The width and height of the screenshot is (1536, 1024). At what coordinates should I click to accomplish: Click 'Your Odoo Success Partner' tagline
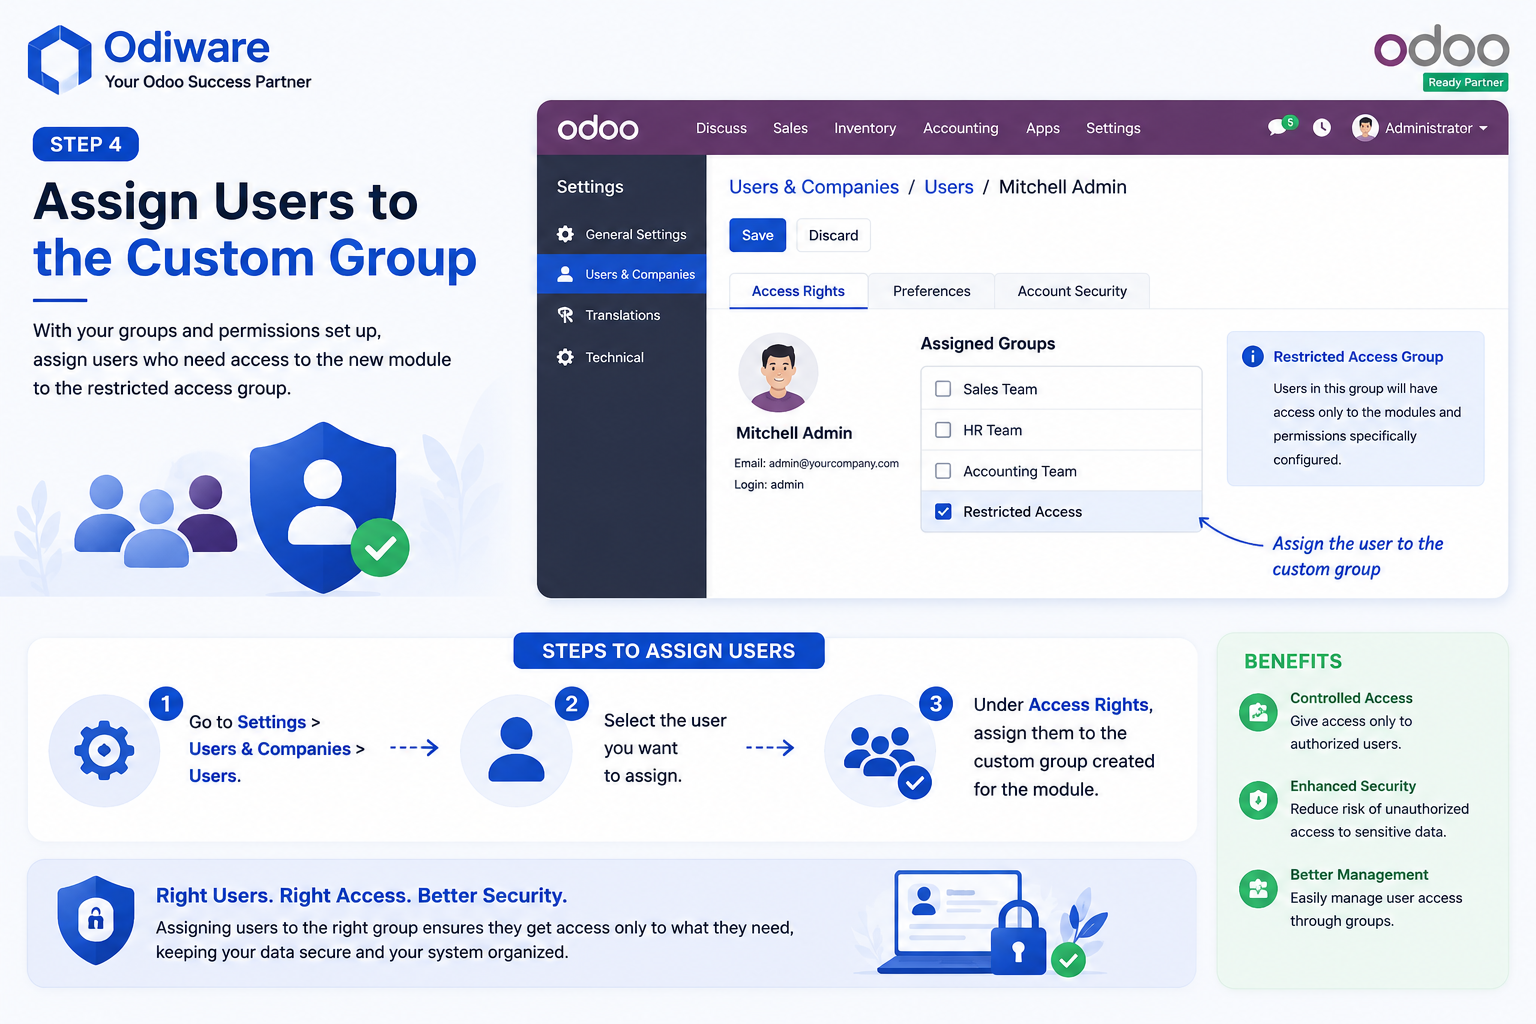tap(208, 82)
